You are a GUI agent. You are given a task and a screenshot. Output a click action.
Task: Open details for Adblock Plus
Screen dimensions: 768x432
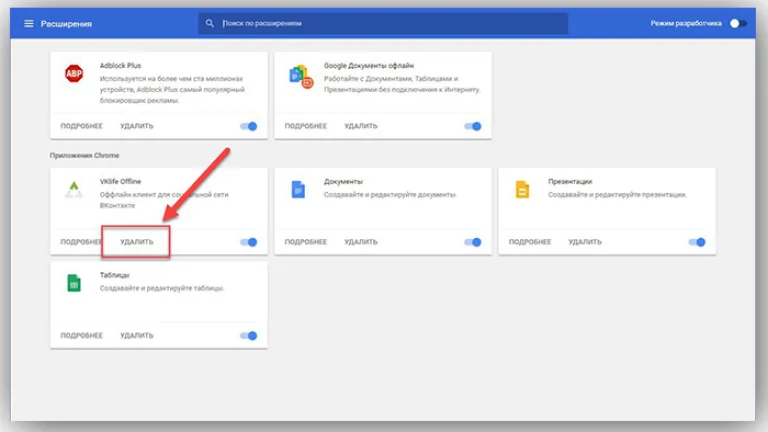(82, 126)
